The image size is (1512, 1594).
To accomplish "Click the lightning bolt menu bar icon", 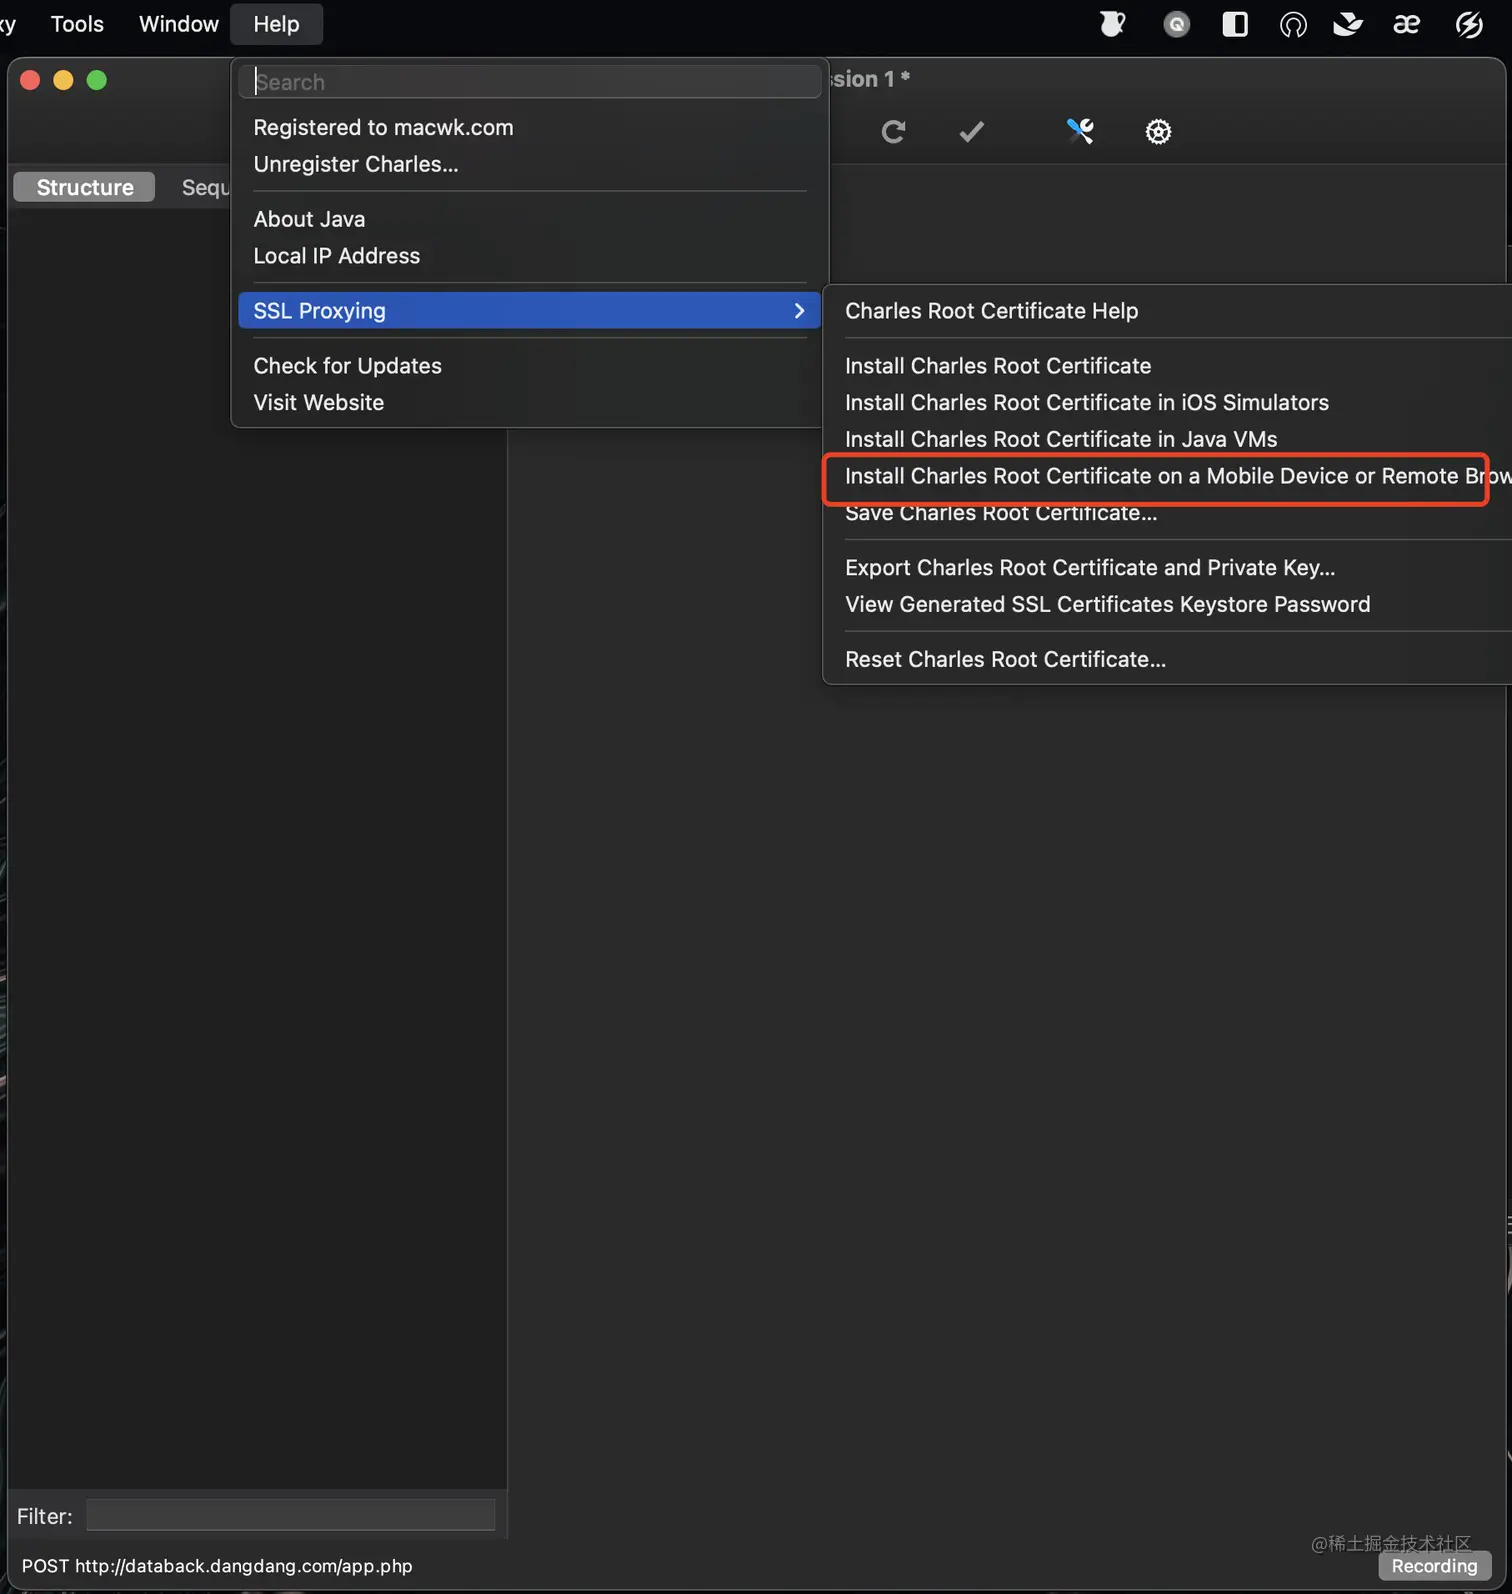I will (x=1468, y=24).
